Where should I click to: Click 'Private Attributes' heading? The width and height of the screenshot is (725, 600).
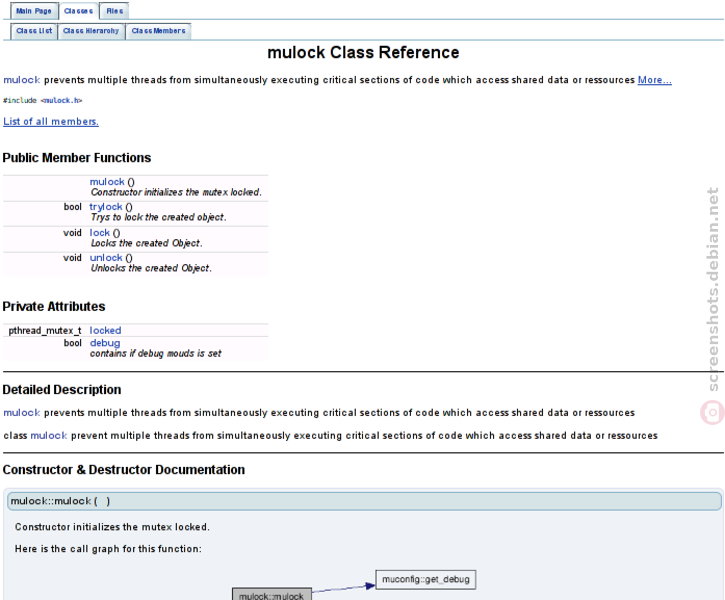(x=54, y=307)
